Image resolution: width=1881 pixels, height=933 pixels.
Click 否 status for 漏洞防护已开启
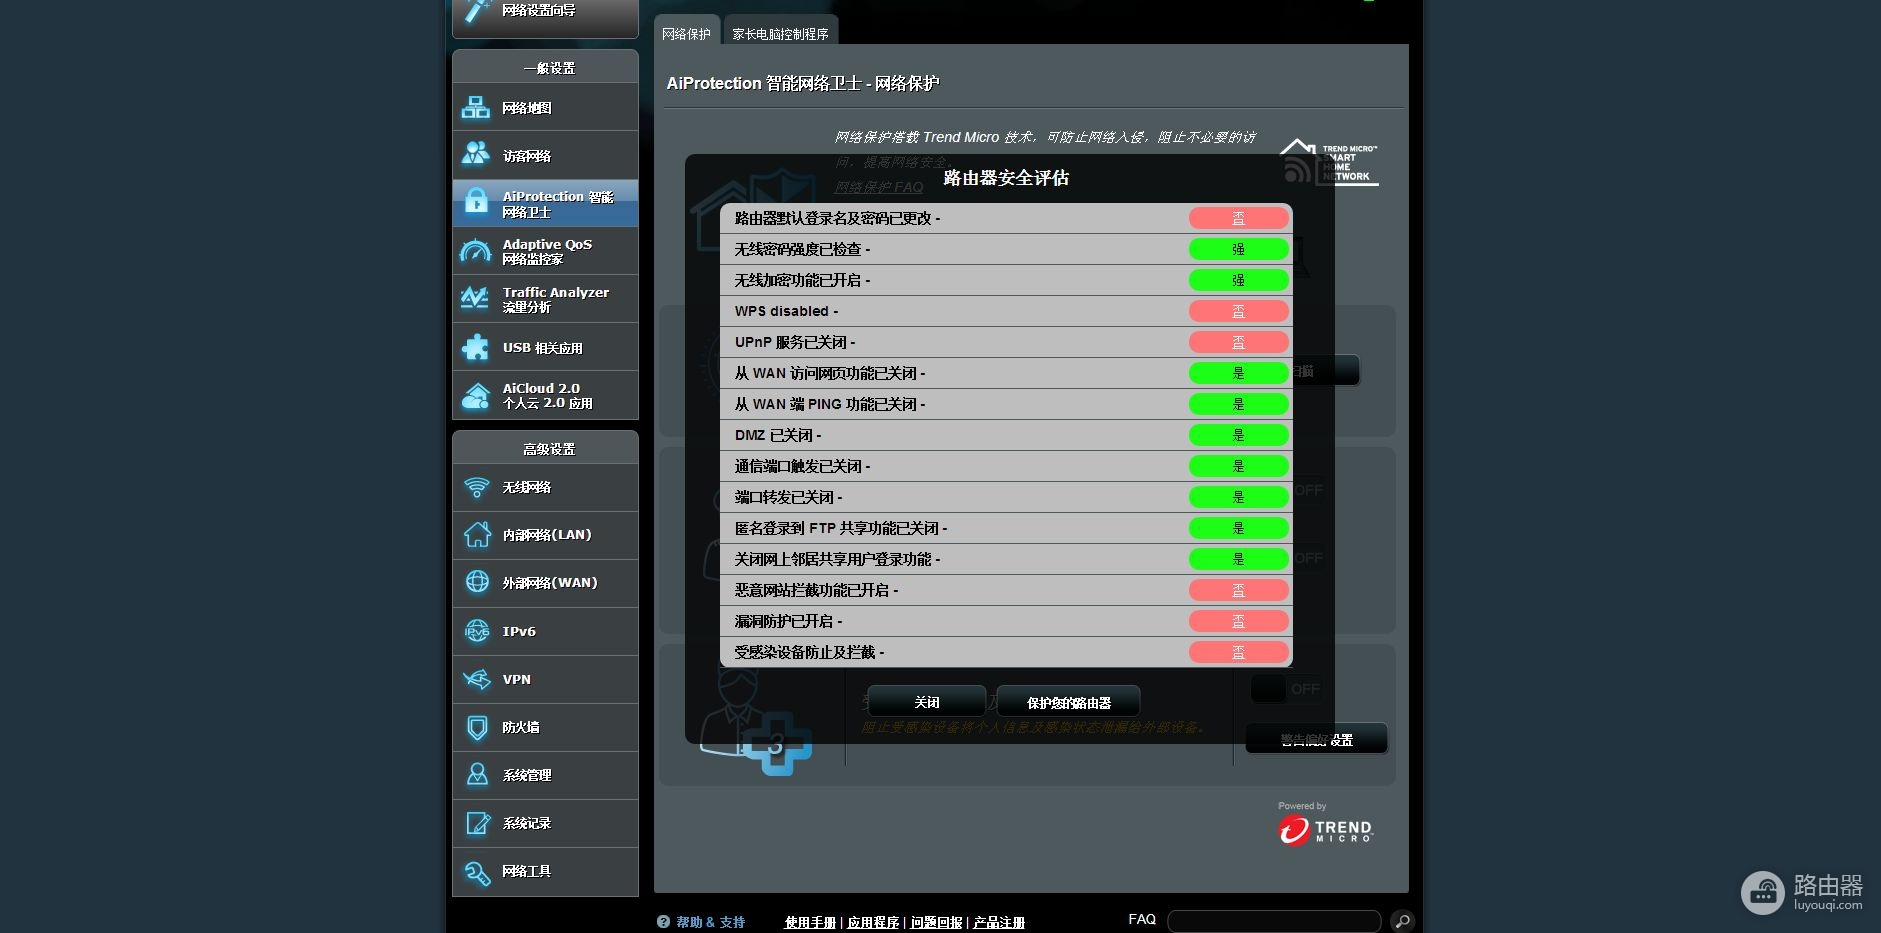[1238, 621]
